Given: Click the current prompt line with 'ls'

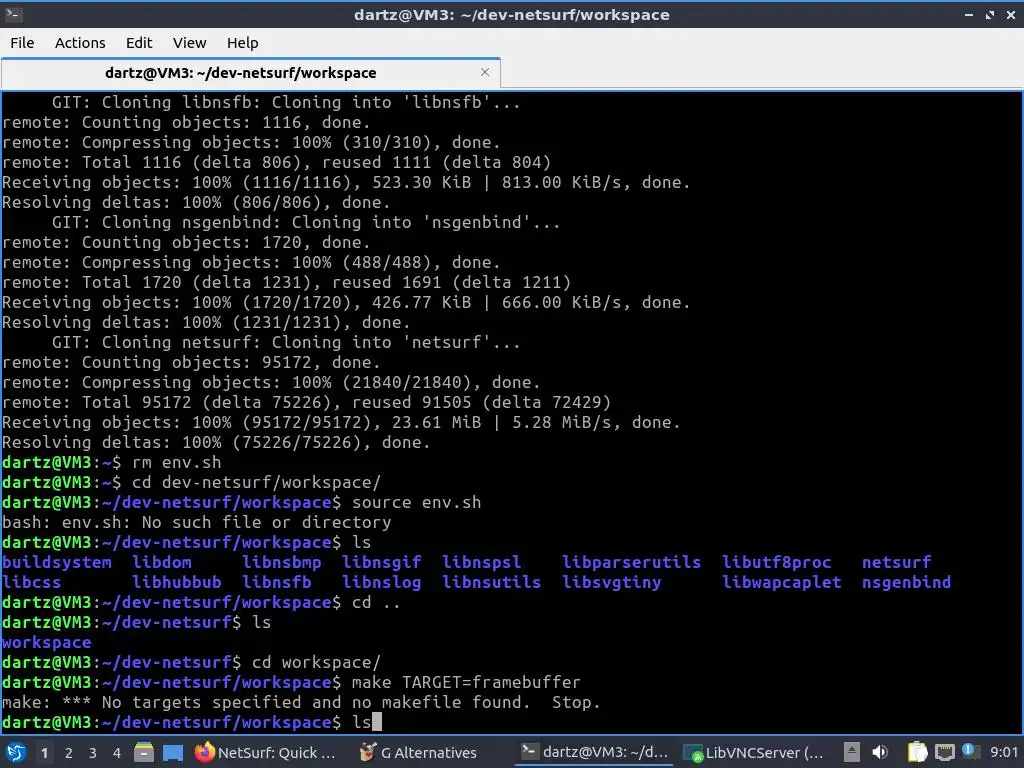Looking at the screenshot, I should [x=191, y=722].
